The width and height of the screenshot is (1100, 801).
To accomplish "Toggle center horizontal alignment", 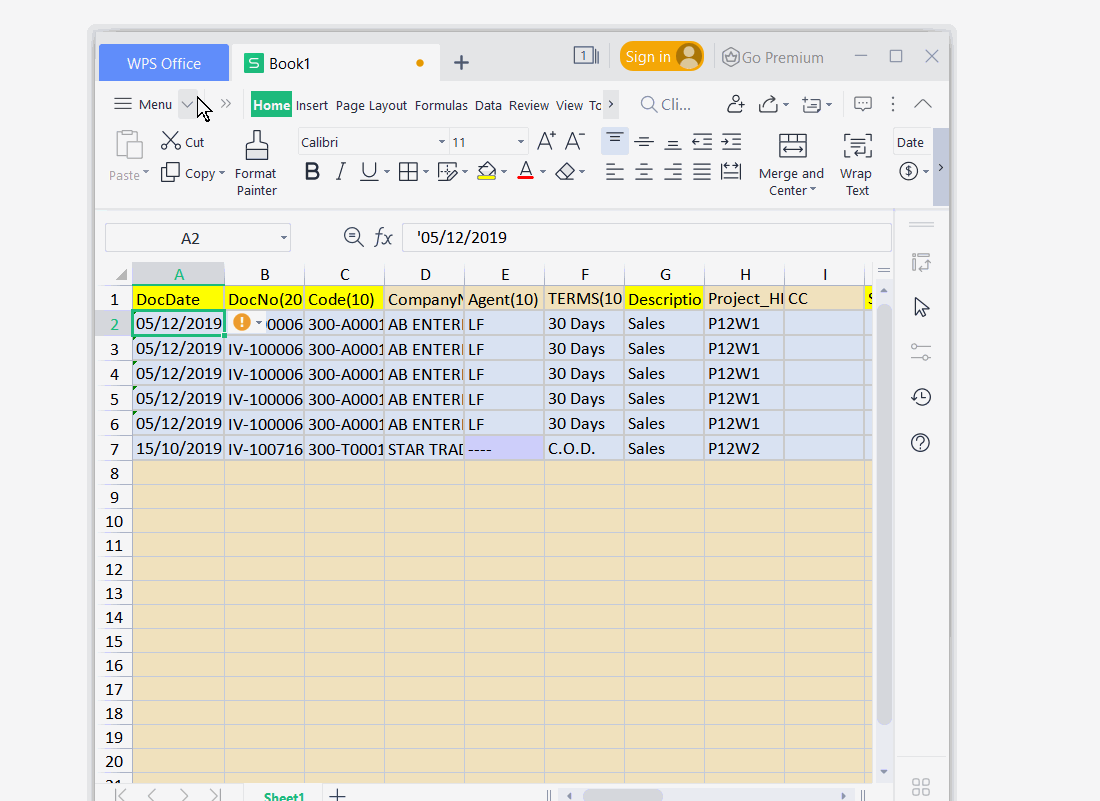I will (644, 172).
